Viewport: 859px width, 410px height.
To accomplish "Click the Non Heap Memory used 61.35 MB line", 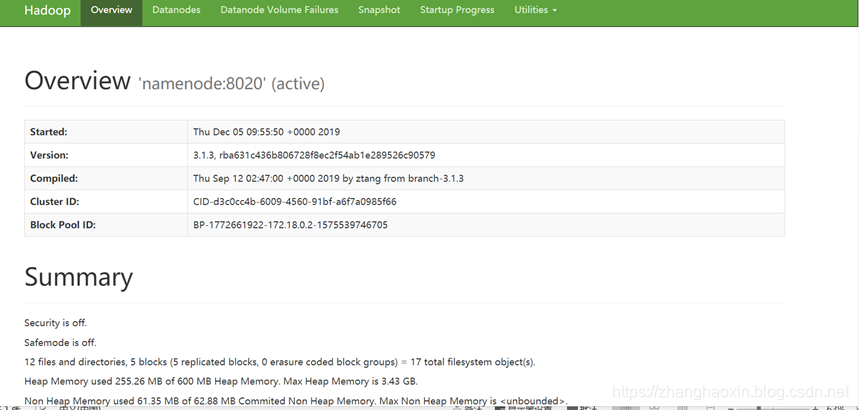I will point(296,401).
